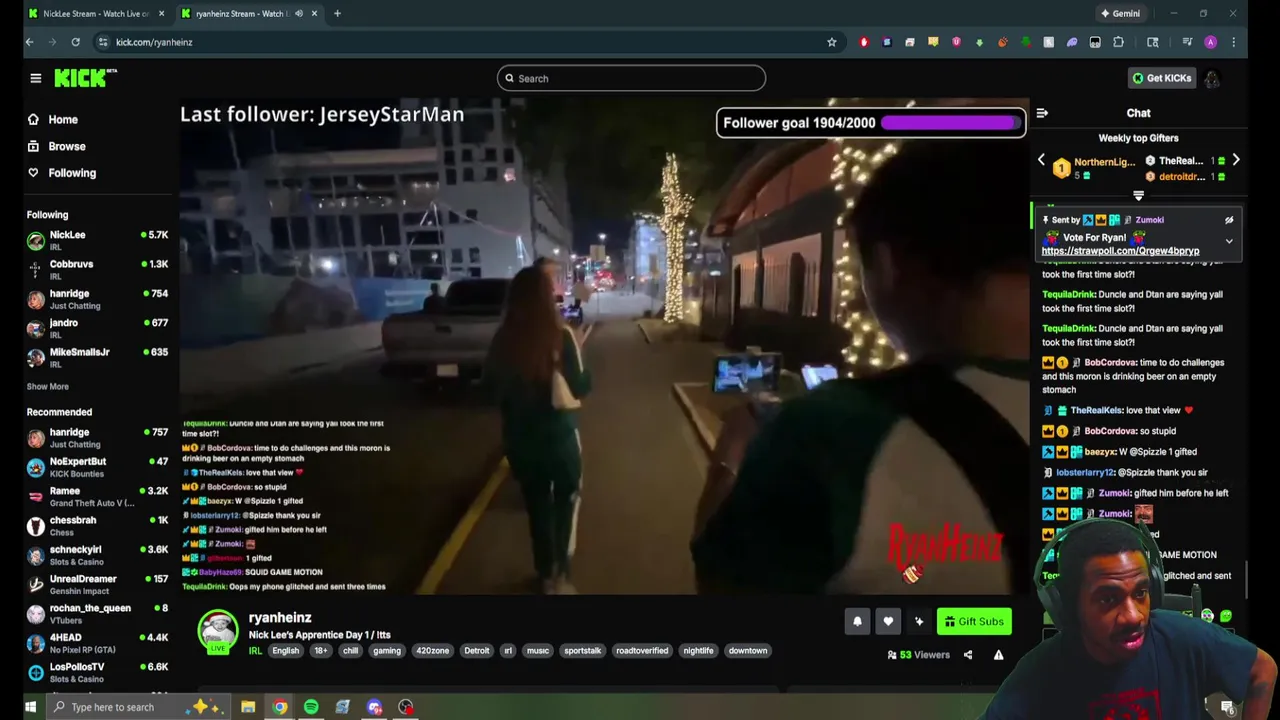This screenshot has width=1280, height=720.
Task: Open UnrealDreamer recommended channel
Action: click(97, 584)
